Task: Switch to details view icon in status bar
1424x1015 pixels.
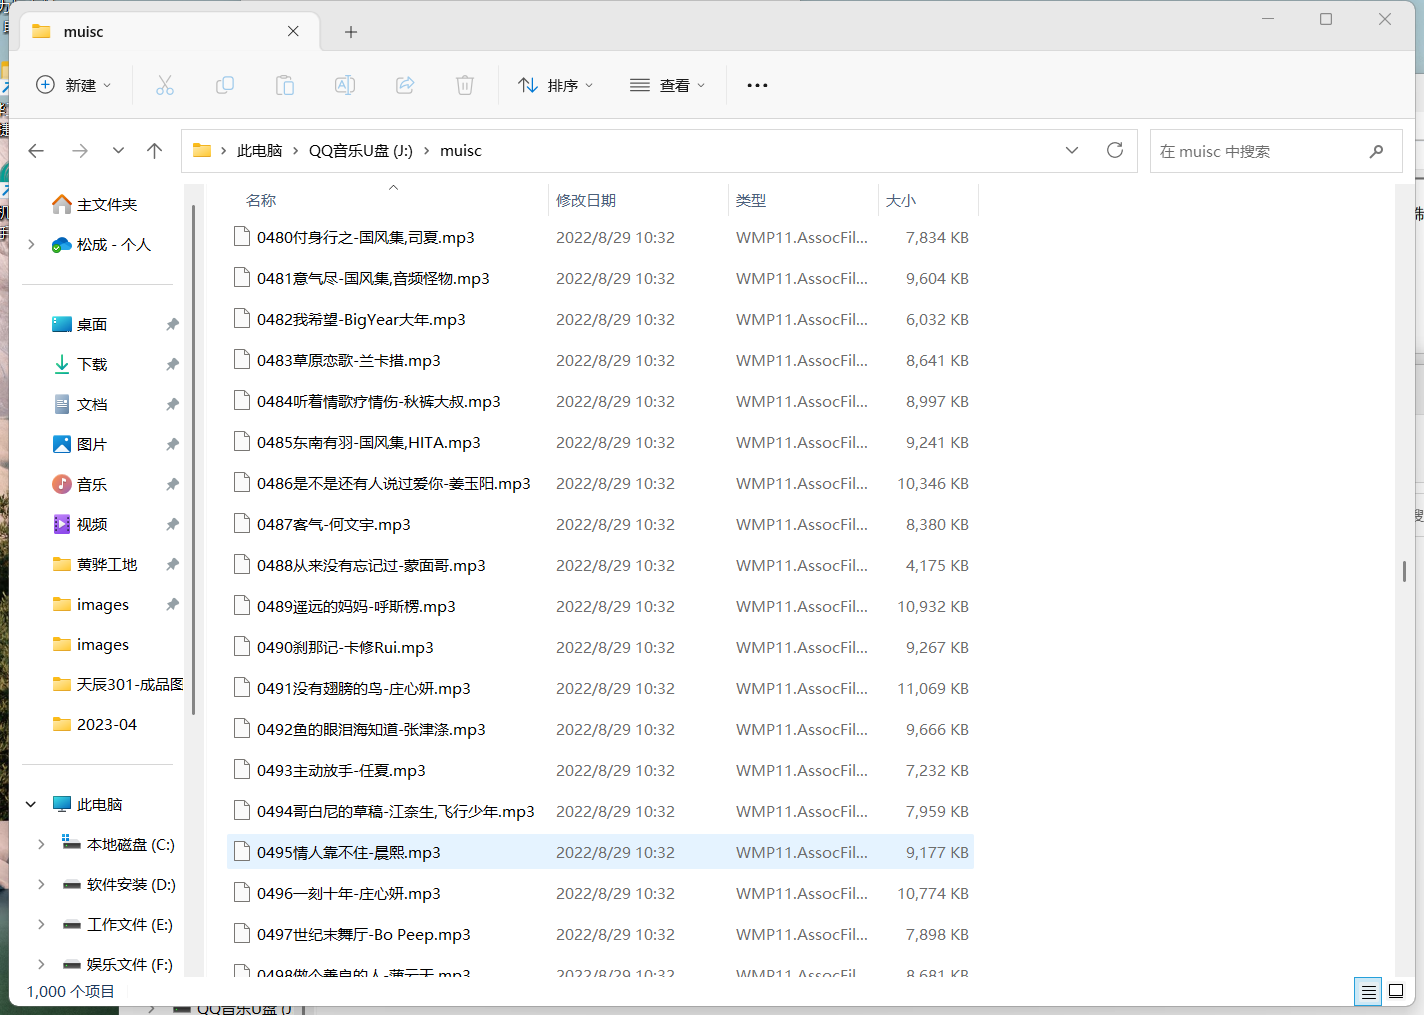Action: click(1368, 991)
